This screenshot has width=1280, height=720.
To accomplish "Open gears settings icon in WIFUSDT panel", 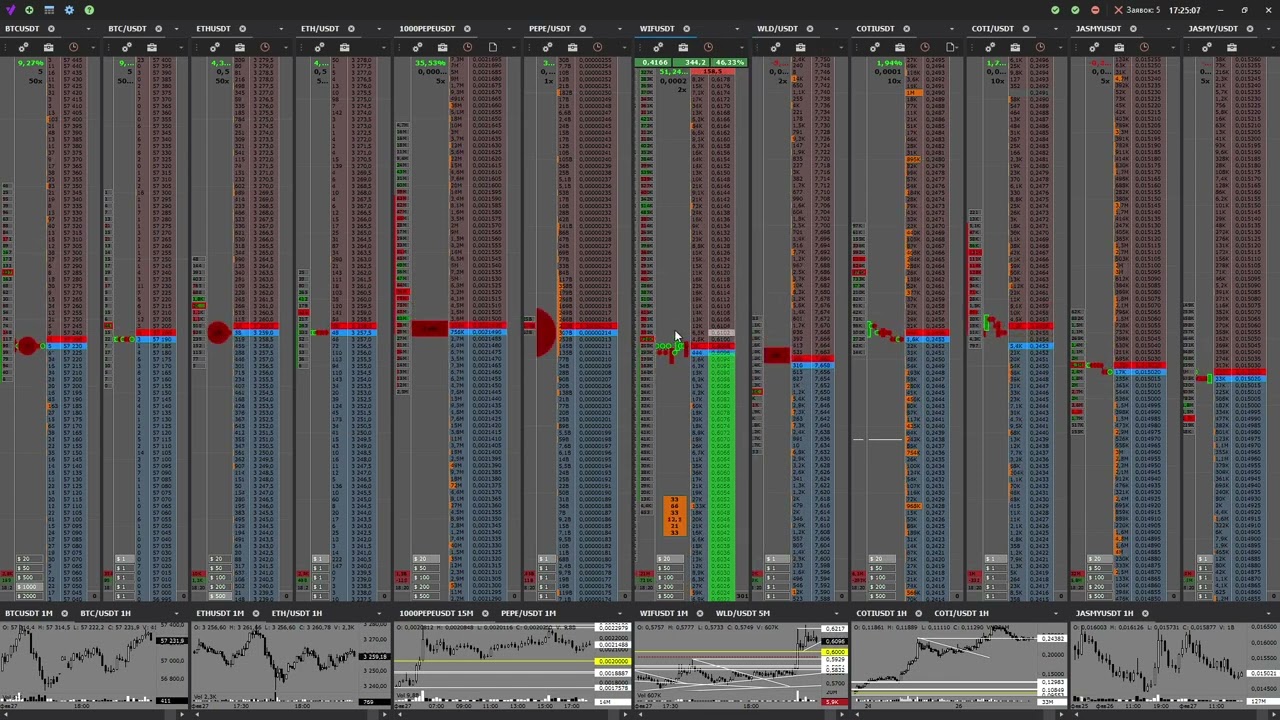I will (658, 47).
